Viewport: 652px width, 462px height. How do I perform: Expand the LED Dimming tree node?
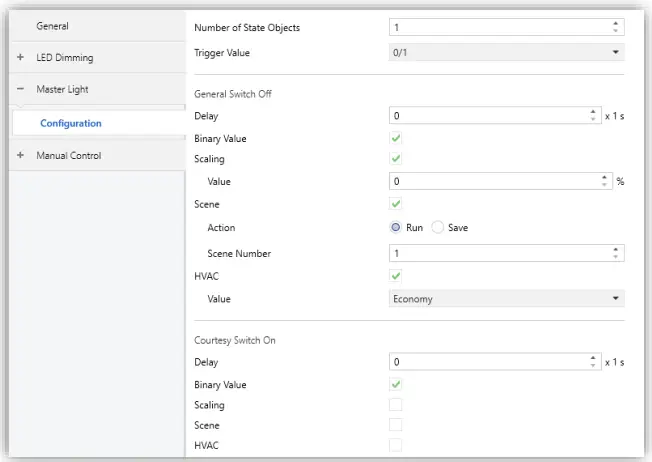pyautogui.click(x=20, y=58)
